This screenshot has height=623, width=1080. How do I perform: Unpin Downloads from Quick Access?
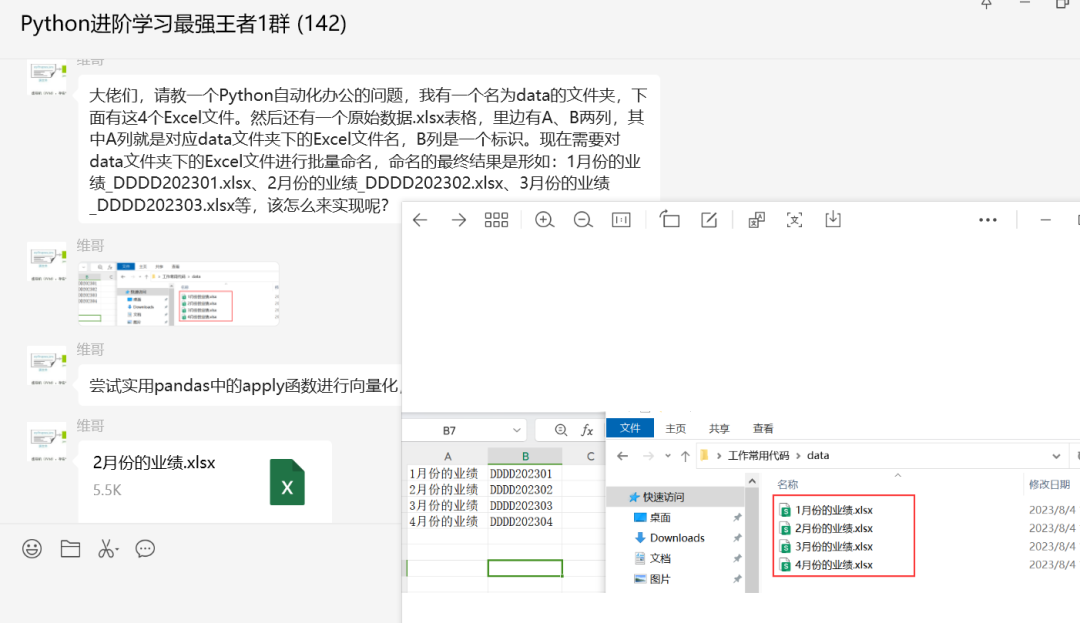tap(736, 537)
